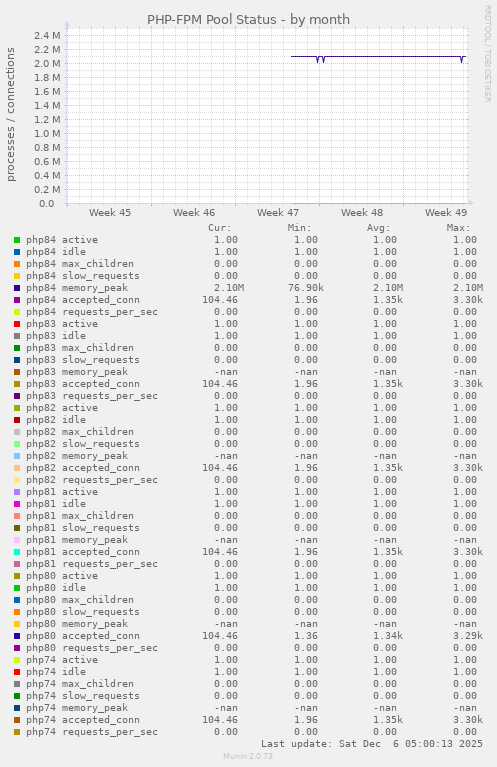Screen dimensions: 497x767
Task: Click the 'Week 48' x-axis label
Action: pos(362,212)
